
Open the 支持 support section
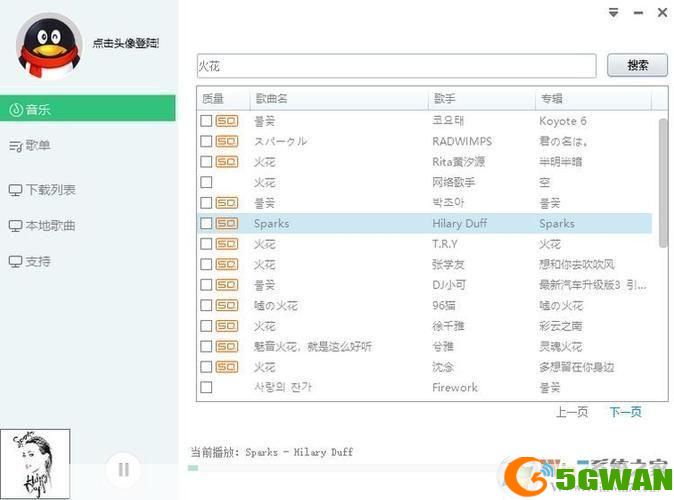pyautogui.click(x=30, y=261)
